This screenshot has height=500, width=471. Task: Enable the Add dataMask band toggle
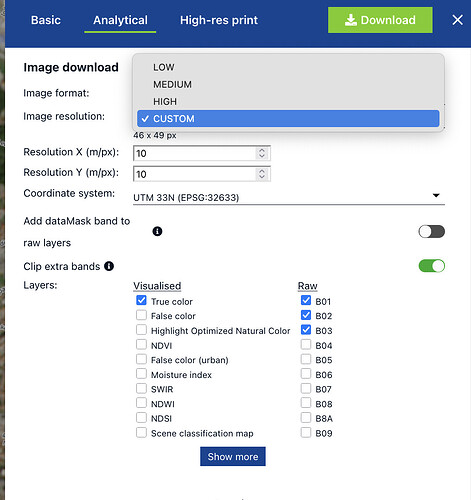click(432, 232)
